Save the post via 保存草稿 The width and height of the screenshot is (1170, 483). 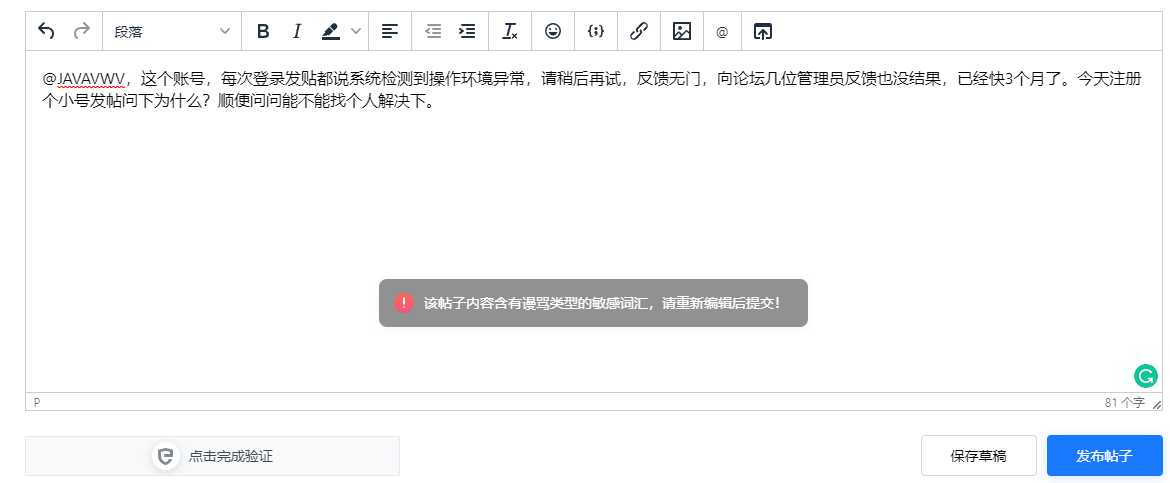point(979,455)
